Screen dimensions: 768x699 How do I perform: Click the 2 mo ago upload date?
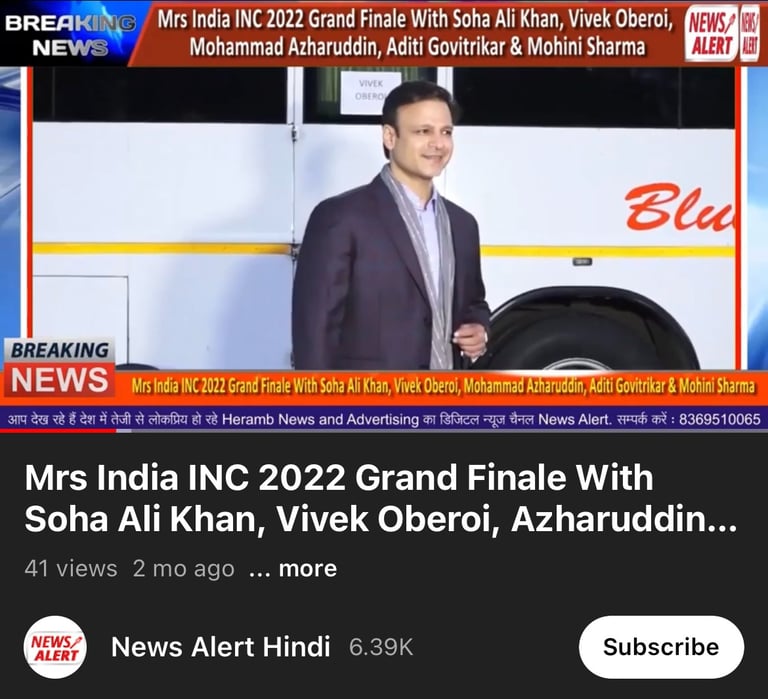point(184,569)
